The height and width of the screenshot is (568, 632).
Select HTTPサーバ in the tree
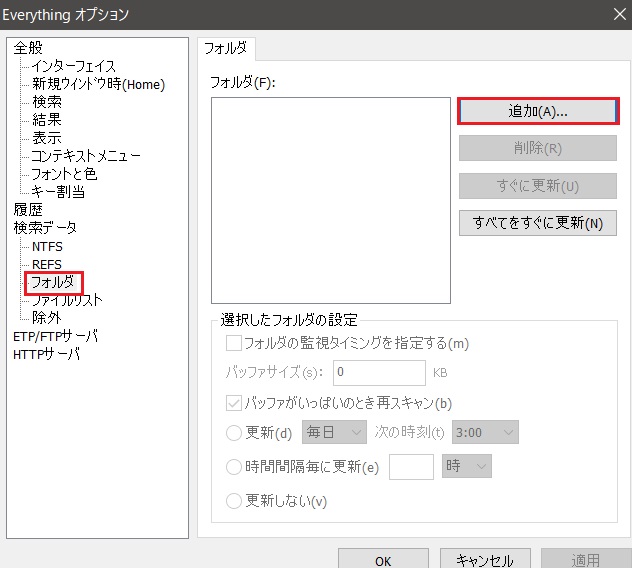click(46, 354)
